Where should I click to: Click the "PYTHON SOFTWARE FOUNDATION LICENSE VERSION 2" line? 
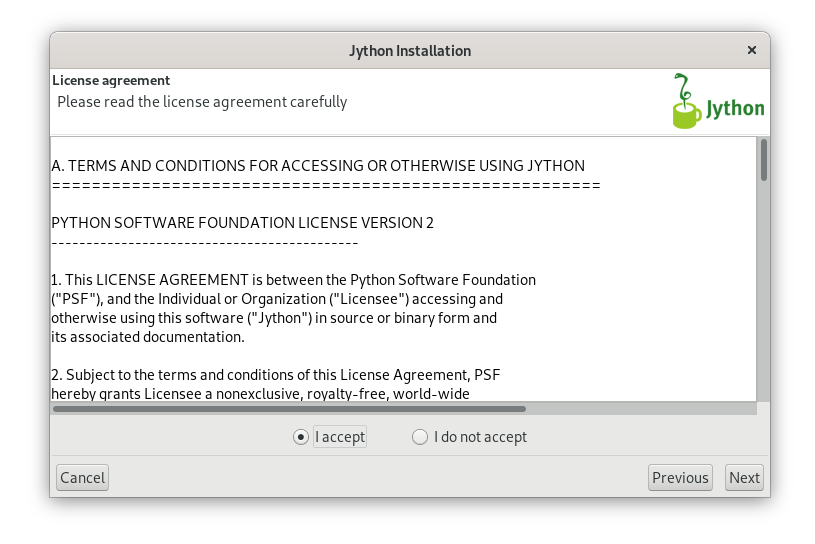(x=242, y=223)
